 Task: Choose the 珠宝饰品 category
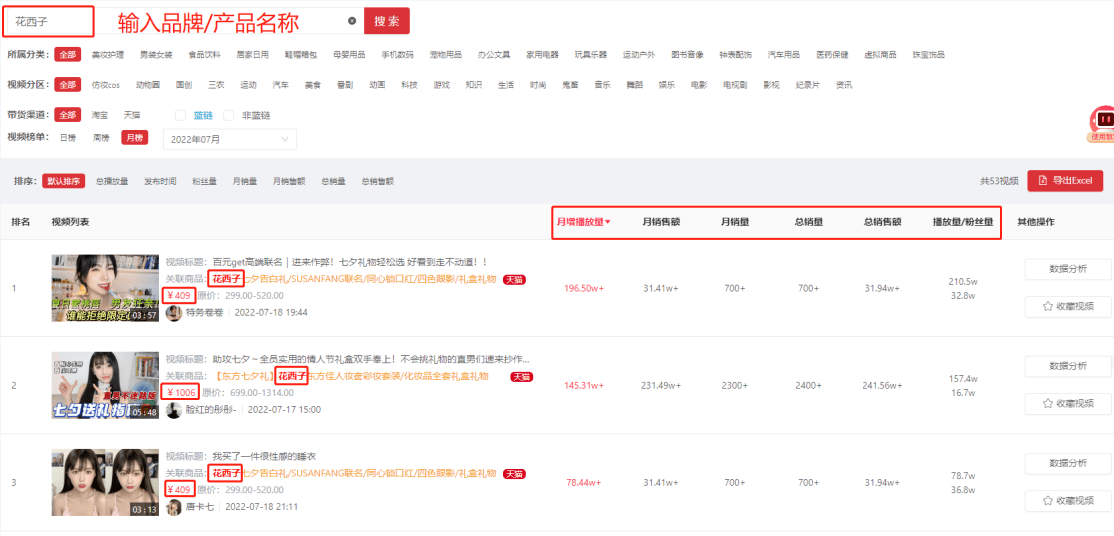[929, 55]
